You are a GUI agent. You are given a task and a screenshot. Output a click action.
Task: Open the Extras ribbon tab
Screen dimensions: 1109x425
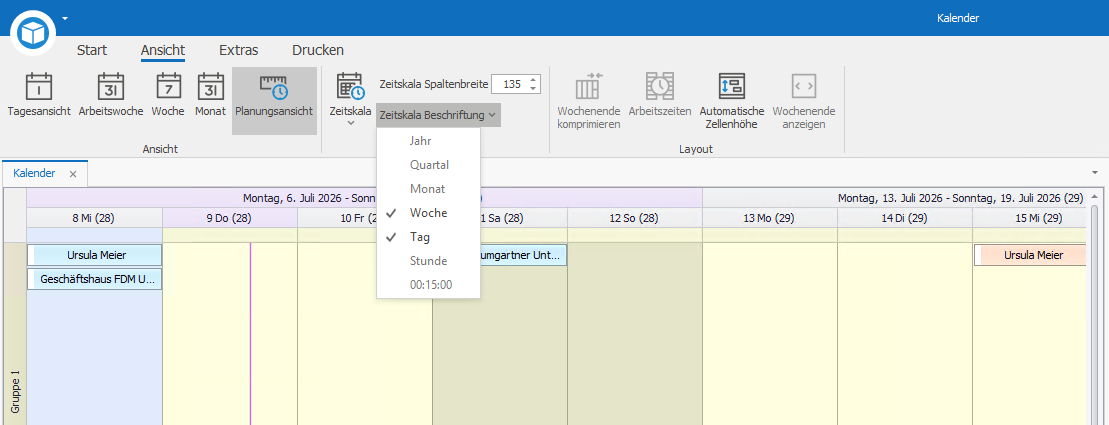pyautogui.click(x=238, y=50)
